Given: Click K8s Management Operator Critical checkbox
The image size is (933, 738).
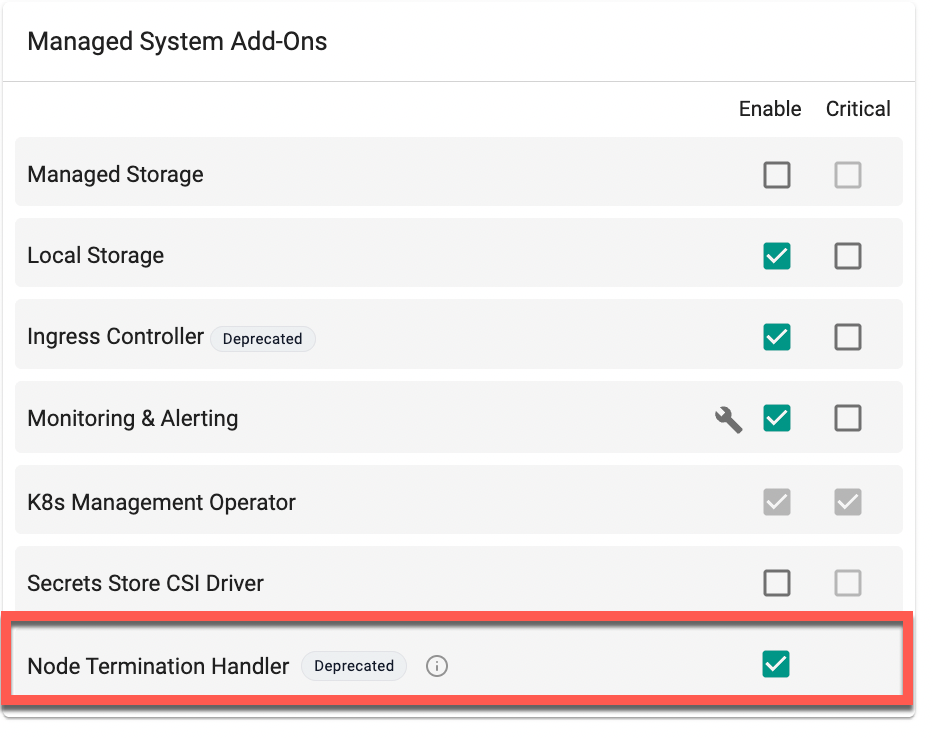Looking at the screenshot, I should [848, 502].
